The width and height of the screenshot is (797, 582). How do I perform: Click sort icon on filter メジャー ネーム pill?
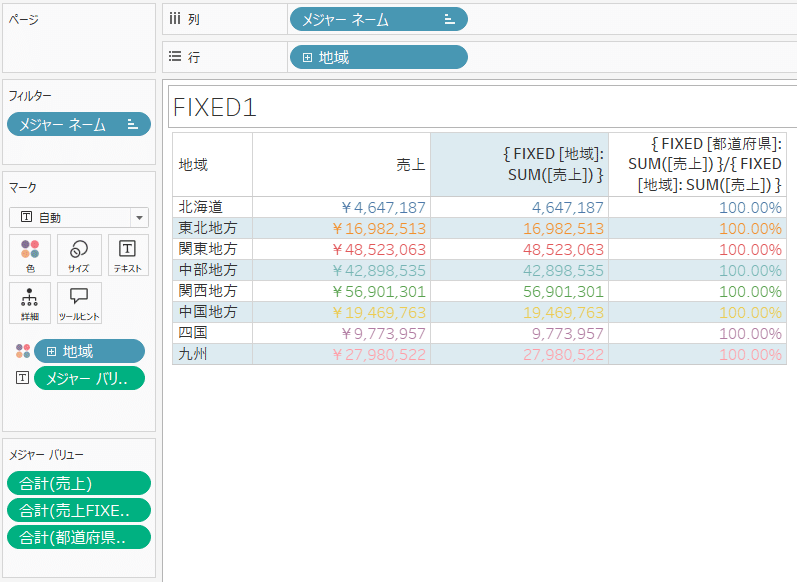point(132,124)
